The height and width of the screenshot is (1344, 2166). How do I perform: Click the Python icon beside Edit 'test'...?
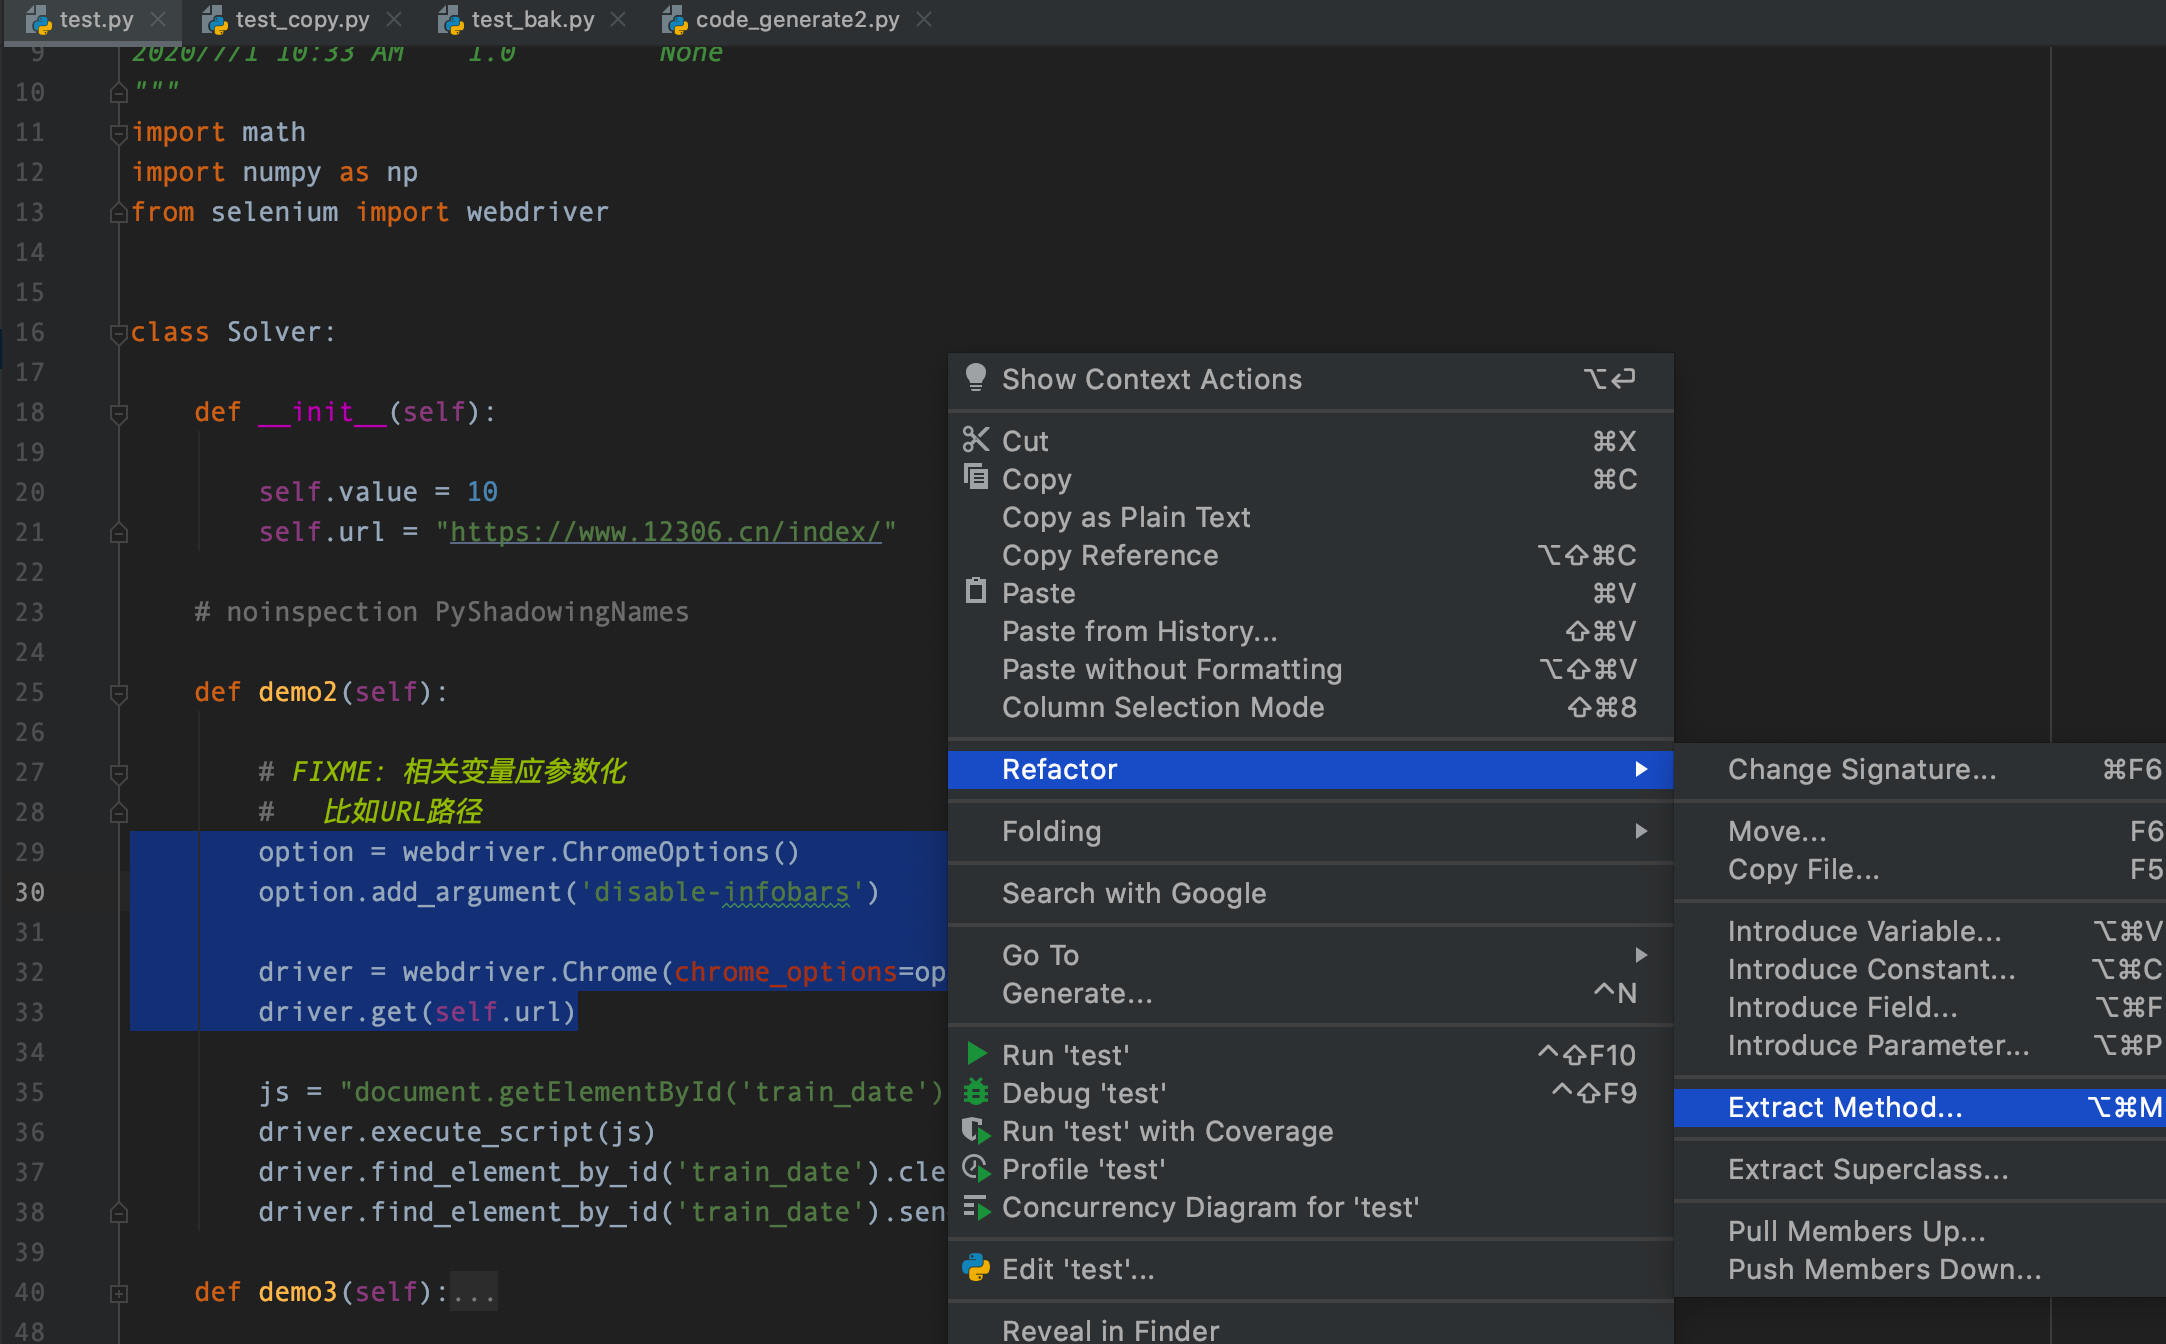(x=976, y=1268)
